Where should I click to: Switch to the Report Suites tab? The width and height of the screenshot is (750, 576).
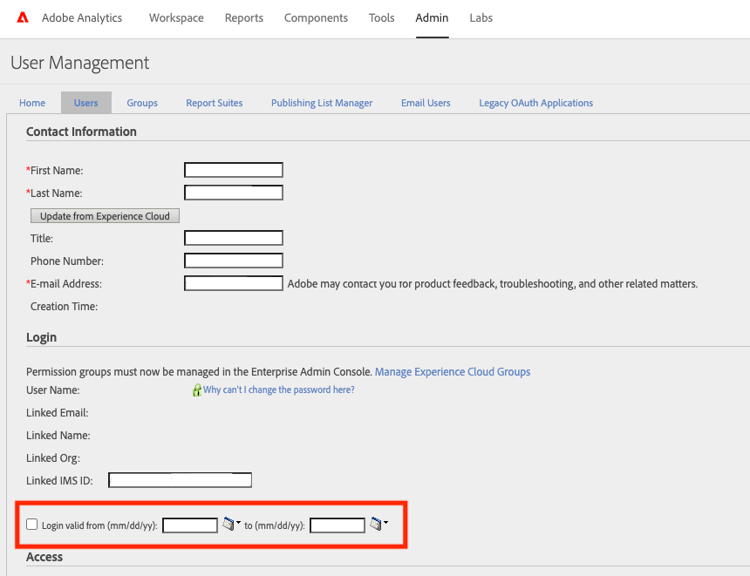(x=214, y=103)
